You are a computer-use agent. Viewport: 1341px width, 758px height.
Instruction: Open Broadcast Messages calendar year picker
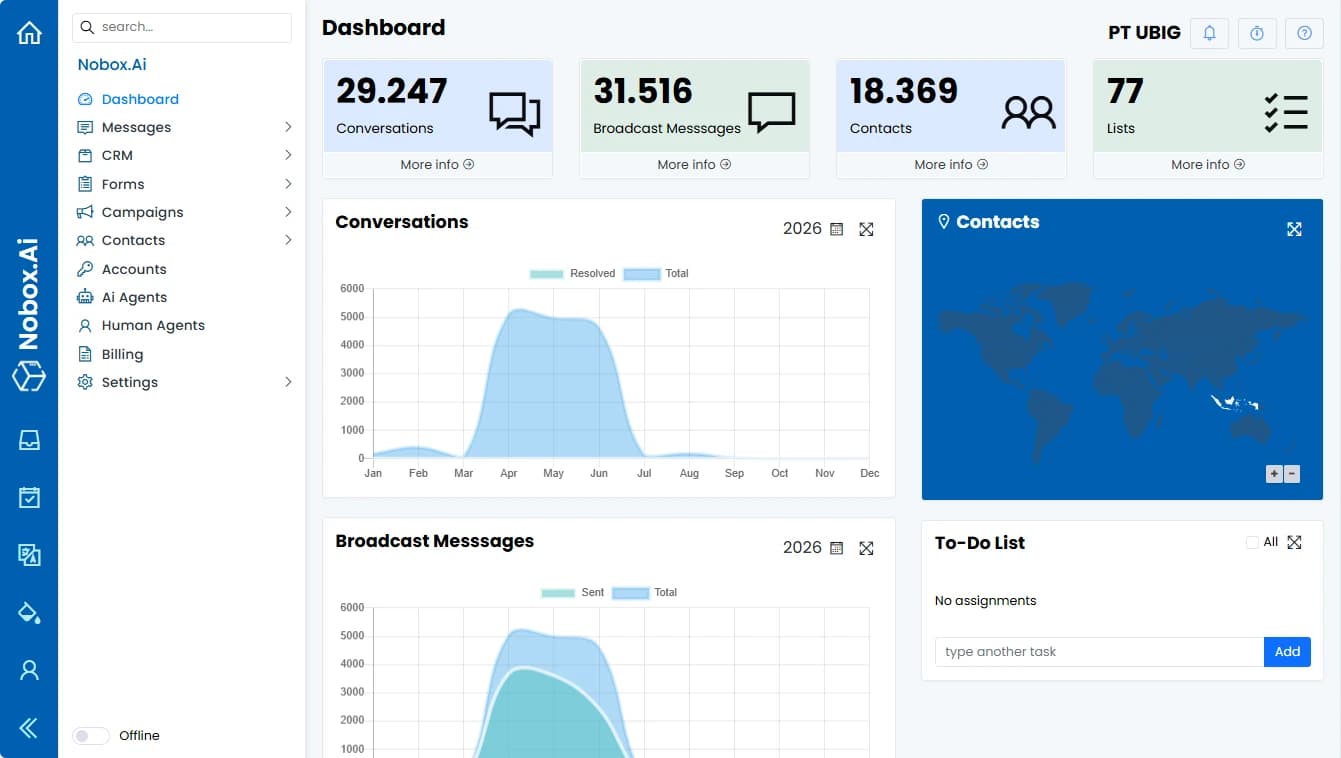tap(837, 548)
